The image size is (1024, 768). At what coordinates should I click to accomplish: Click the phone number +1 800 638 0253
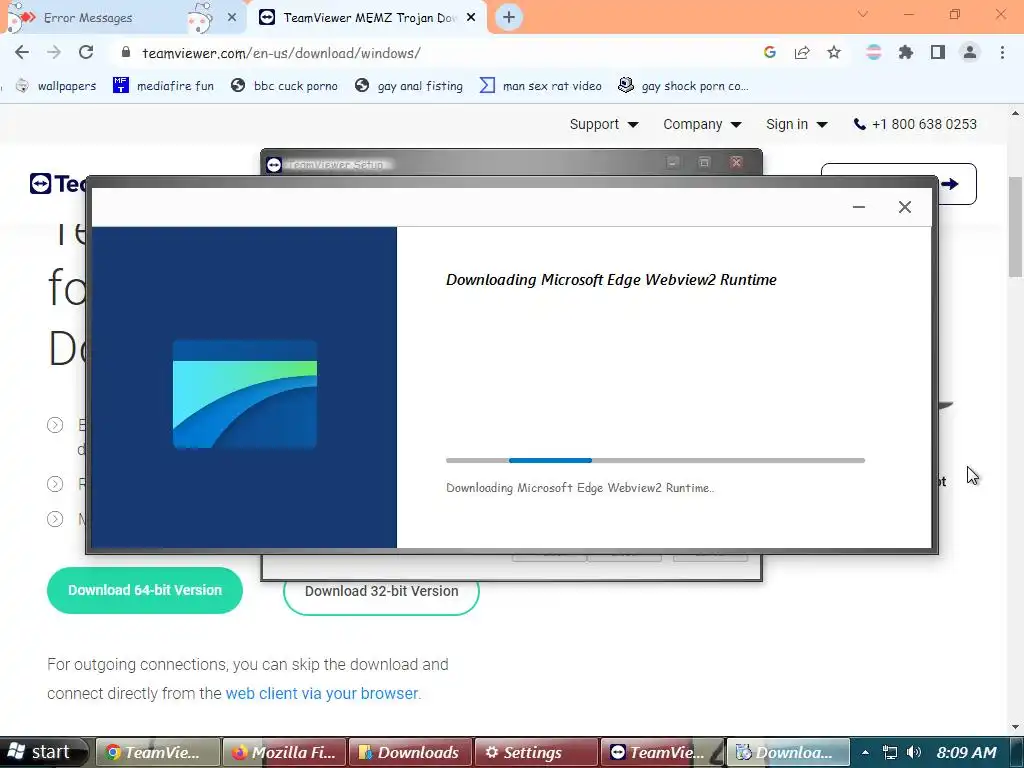pyautogui.click(x=915, y=124)
